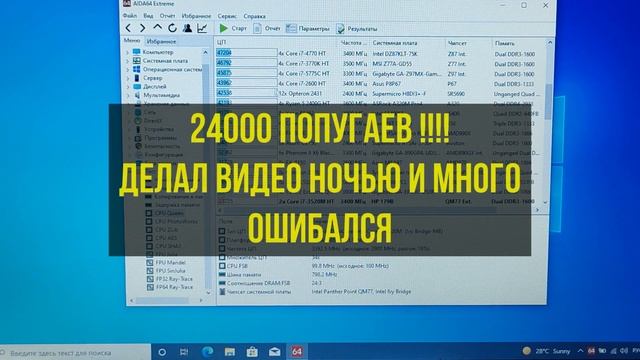This screenshot has width=640, height=360.
Task: Switch to the Избранное sidebar tab
Action: click(x=161, y=41)
